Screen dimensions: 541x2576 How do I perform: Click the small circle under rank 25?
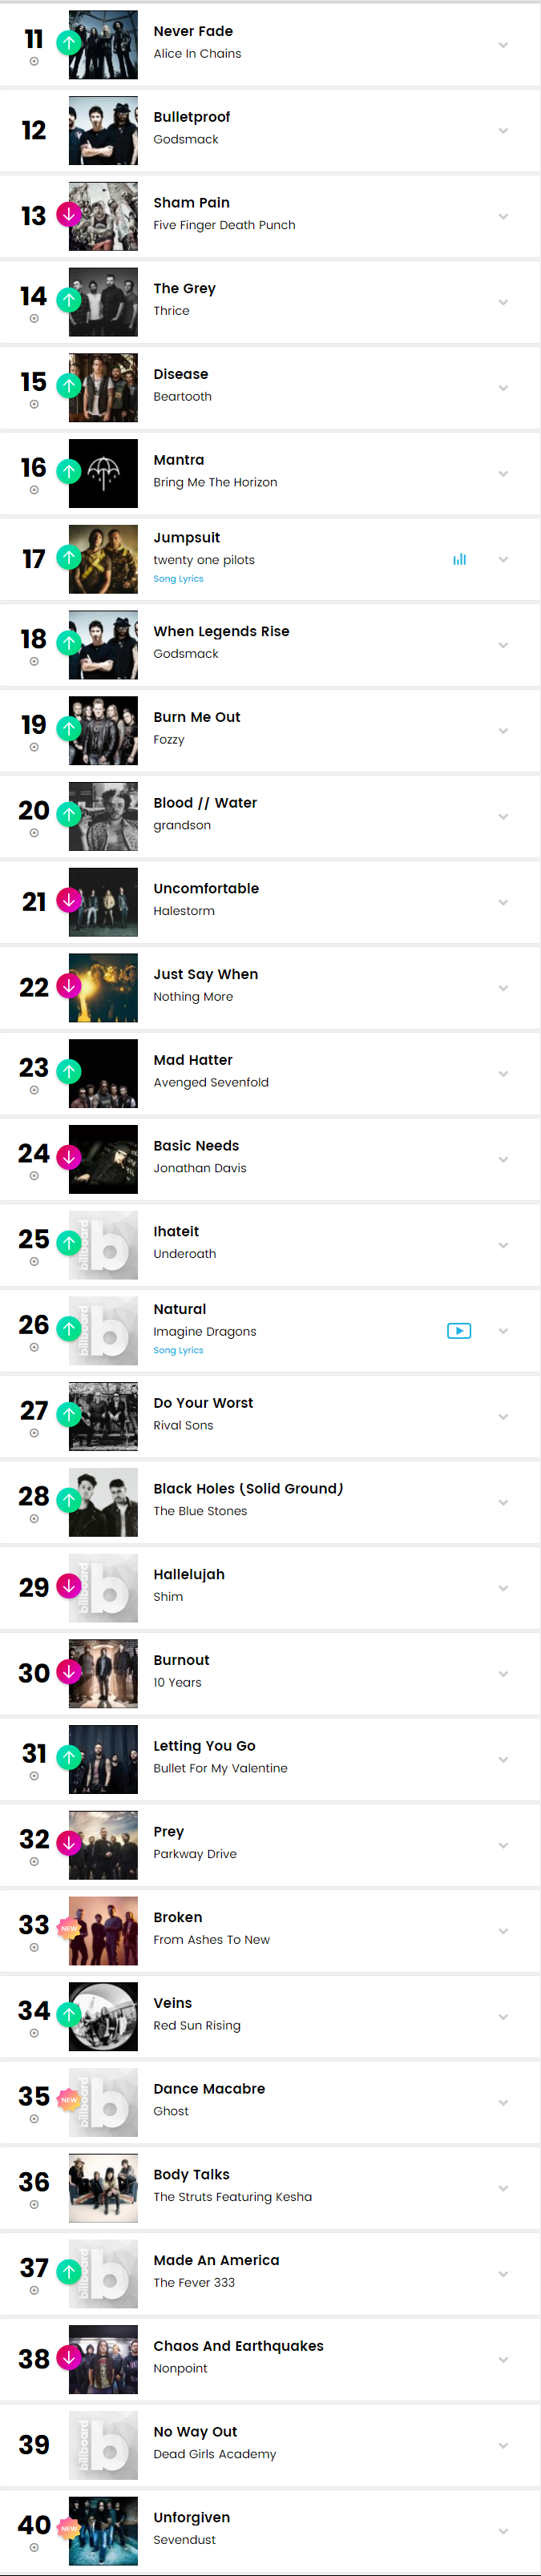pos(34,1262)
